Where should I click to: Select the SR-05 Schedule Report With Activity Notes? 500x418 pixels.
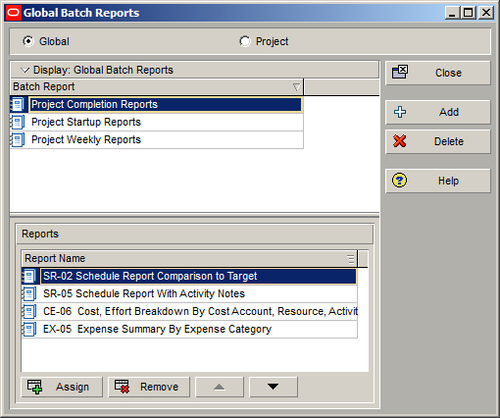click(x=189, y=294)
